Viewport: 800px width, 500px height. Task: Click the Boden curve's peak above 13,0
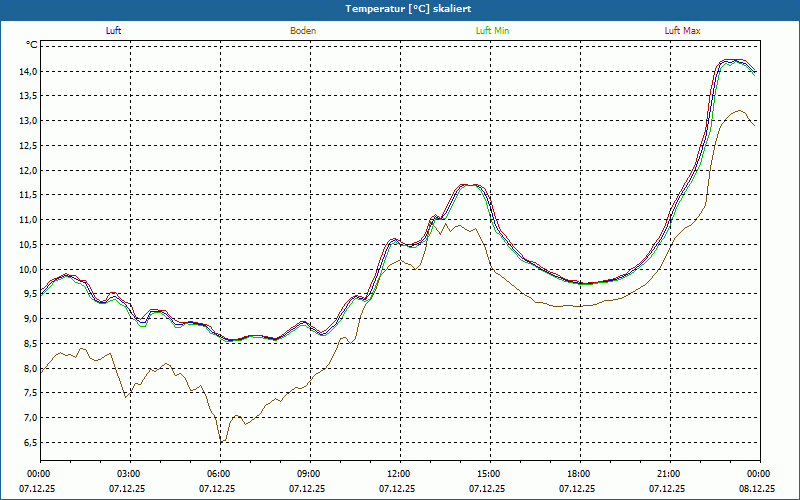(x=739, y=111)
